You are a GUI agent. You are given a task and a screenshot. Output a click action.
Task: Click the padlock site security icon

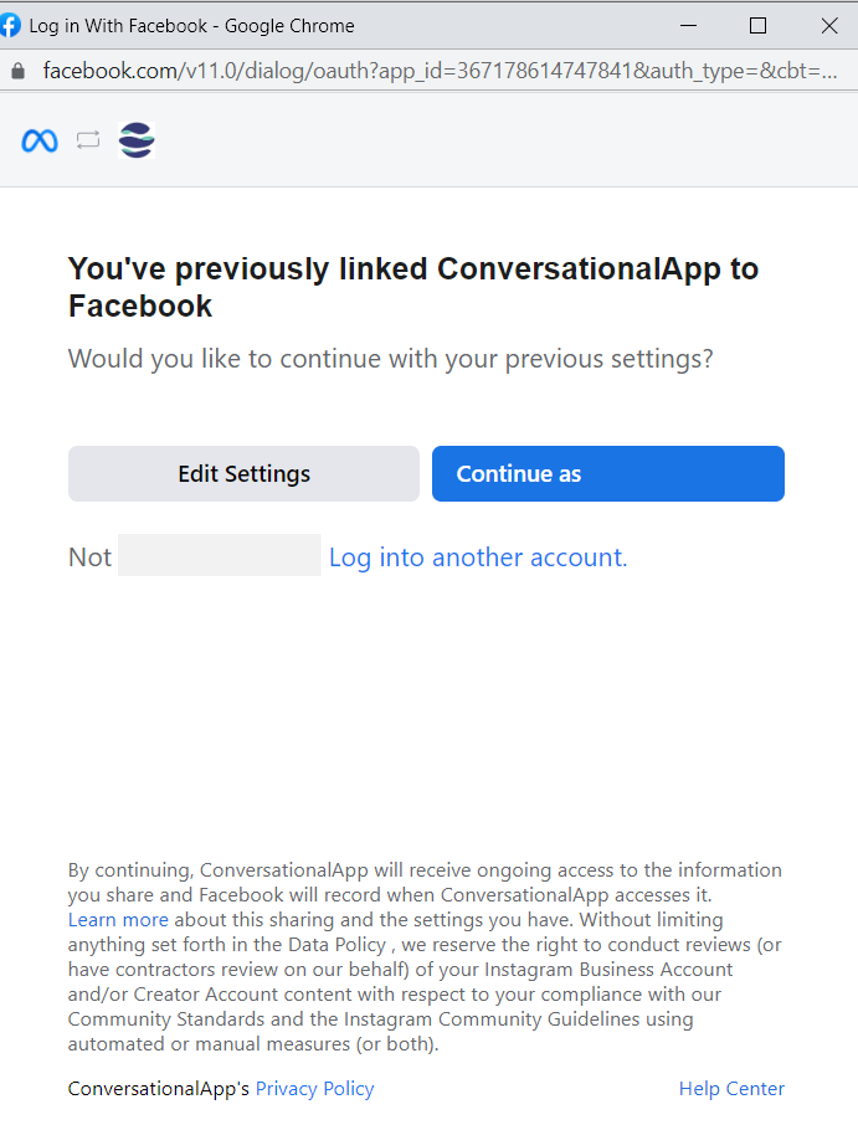pos(17,72)
